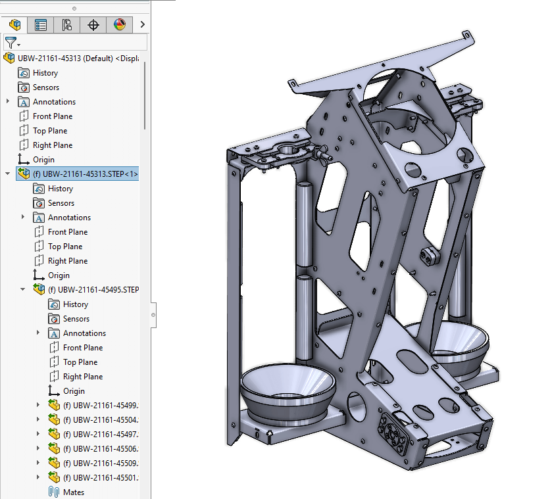Select the UBW-21161-45509 part
Viewport: 550px width, 499px height.
click(x=93, y=463)
